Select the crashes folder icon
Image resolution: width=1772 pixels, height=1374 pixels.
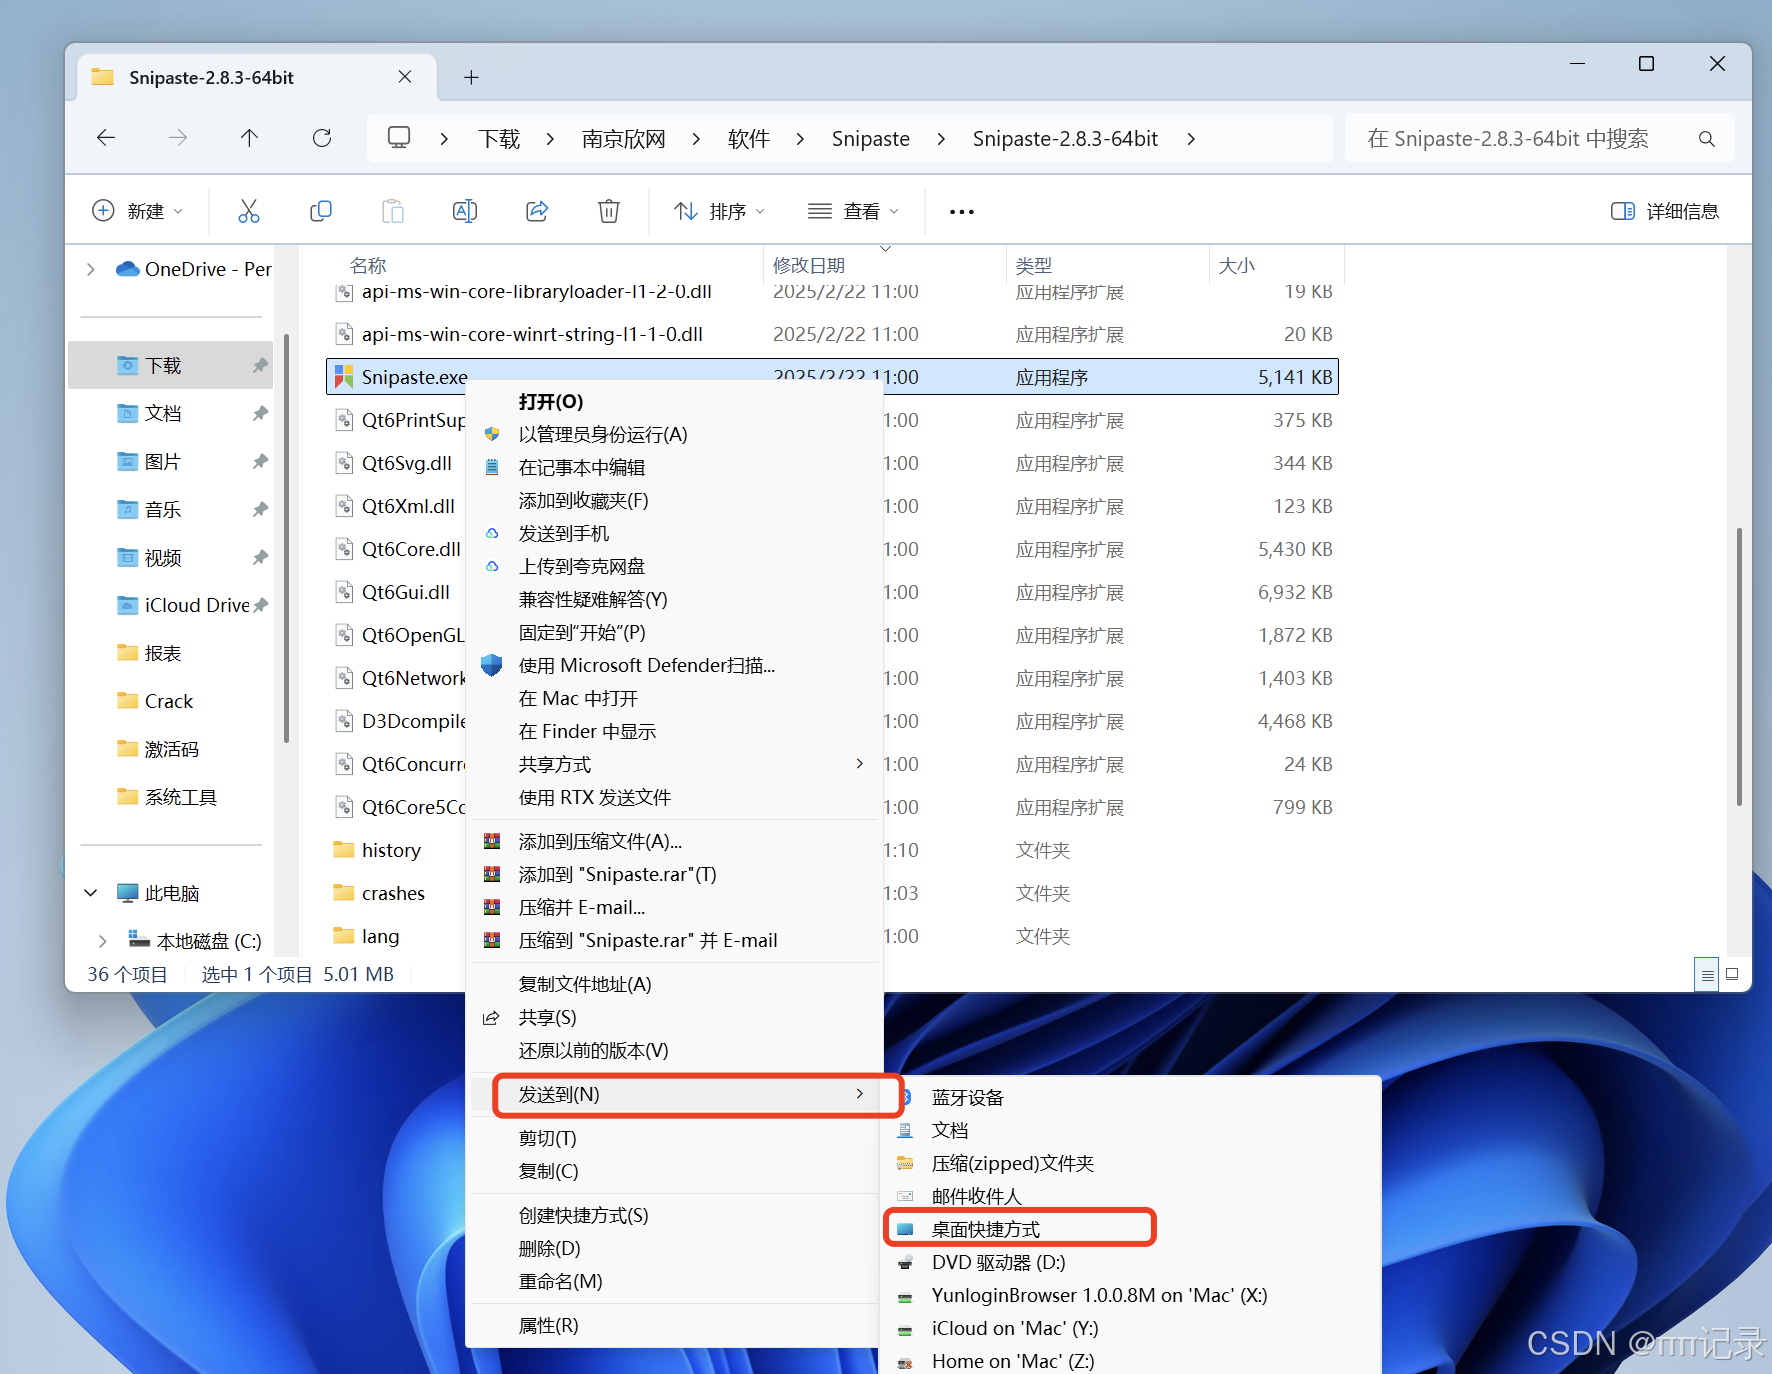click(x=344, y=893)
